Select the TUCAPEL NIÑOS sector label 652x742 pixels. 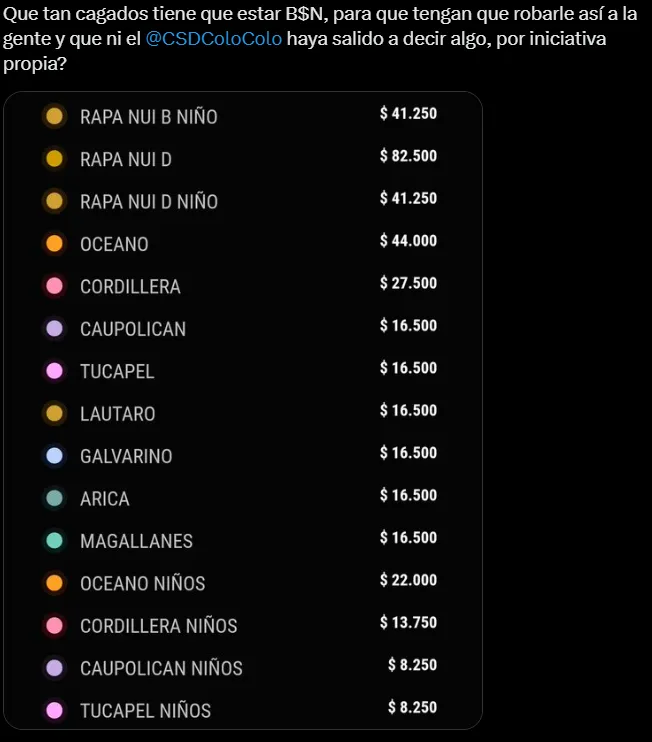[145, 711]
